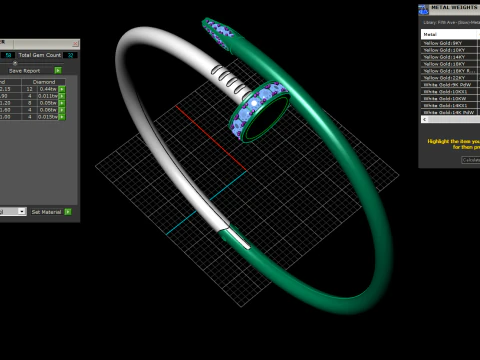Click the gem-set nail head in viewport

click(x=258, y=112)
